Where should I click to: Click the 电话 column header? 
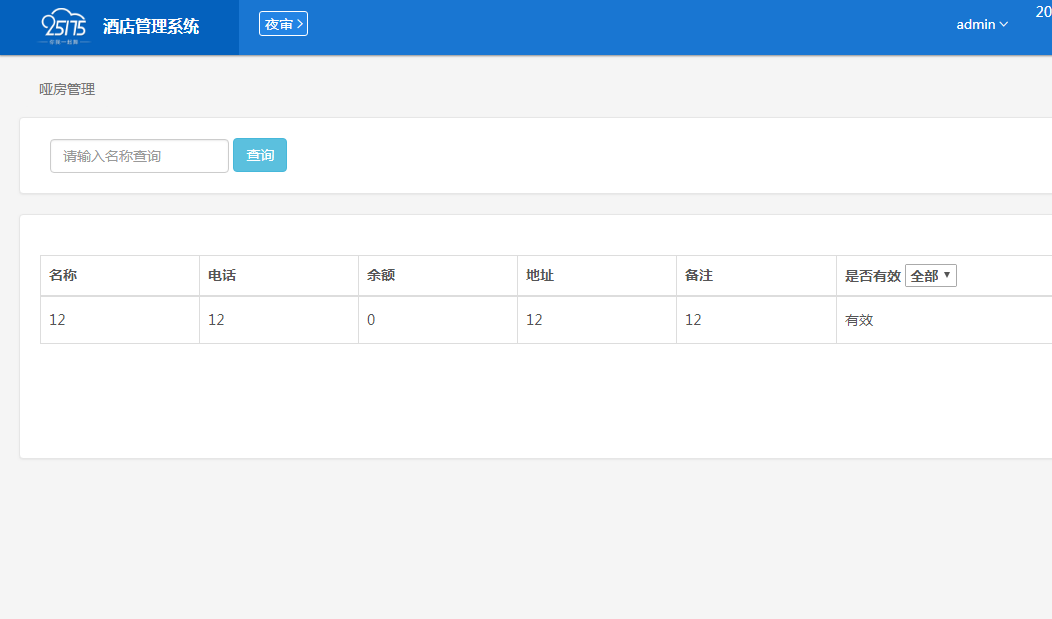click(222, 276)
